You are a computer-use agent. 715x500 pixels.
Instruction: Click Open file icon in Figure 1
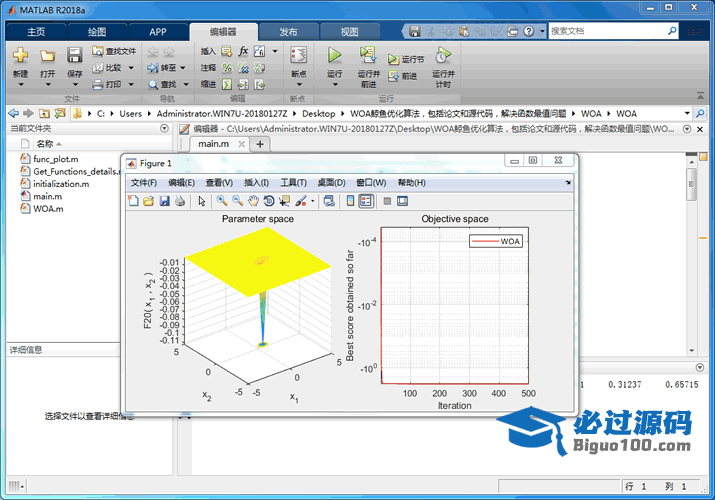pyautogui.click(x=149, y=201)
